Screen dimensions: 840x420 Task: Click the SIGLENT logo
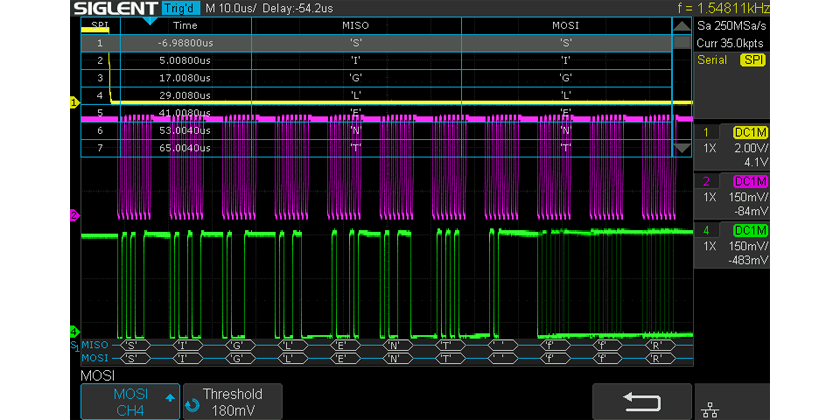coord(117,8)
